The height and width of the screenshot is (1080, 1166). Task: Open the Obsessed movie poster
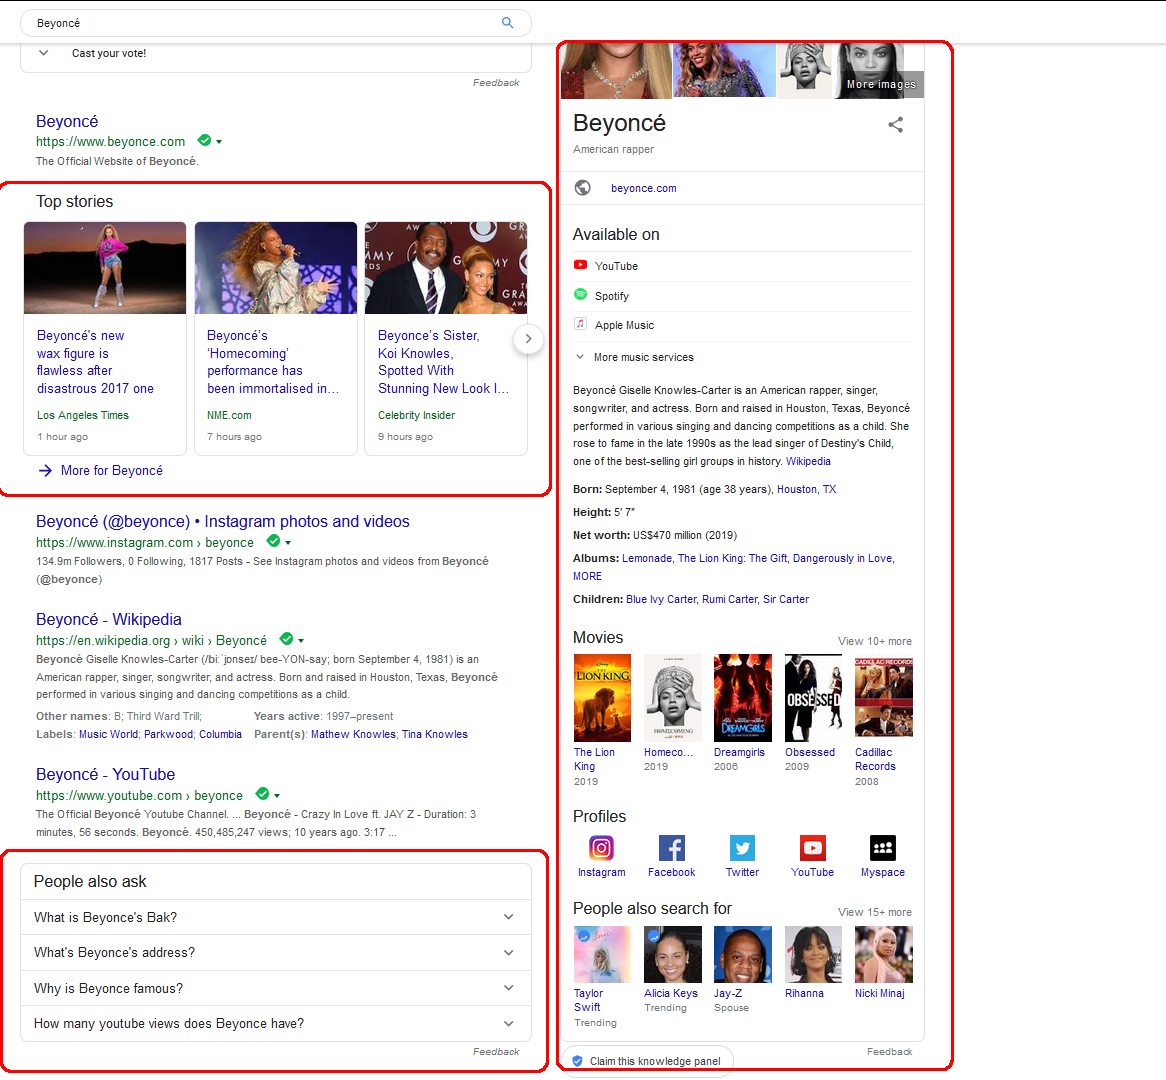click(814, 698)
